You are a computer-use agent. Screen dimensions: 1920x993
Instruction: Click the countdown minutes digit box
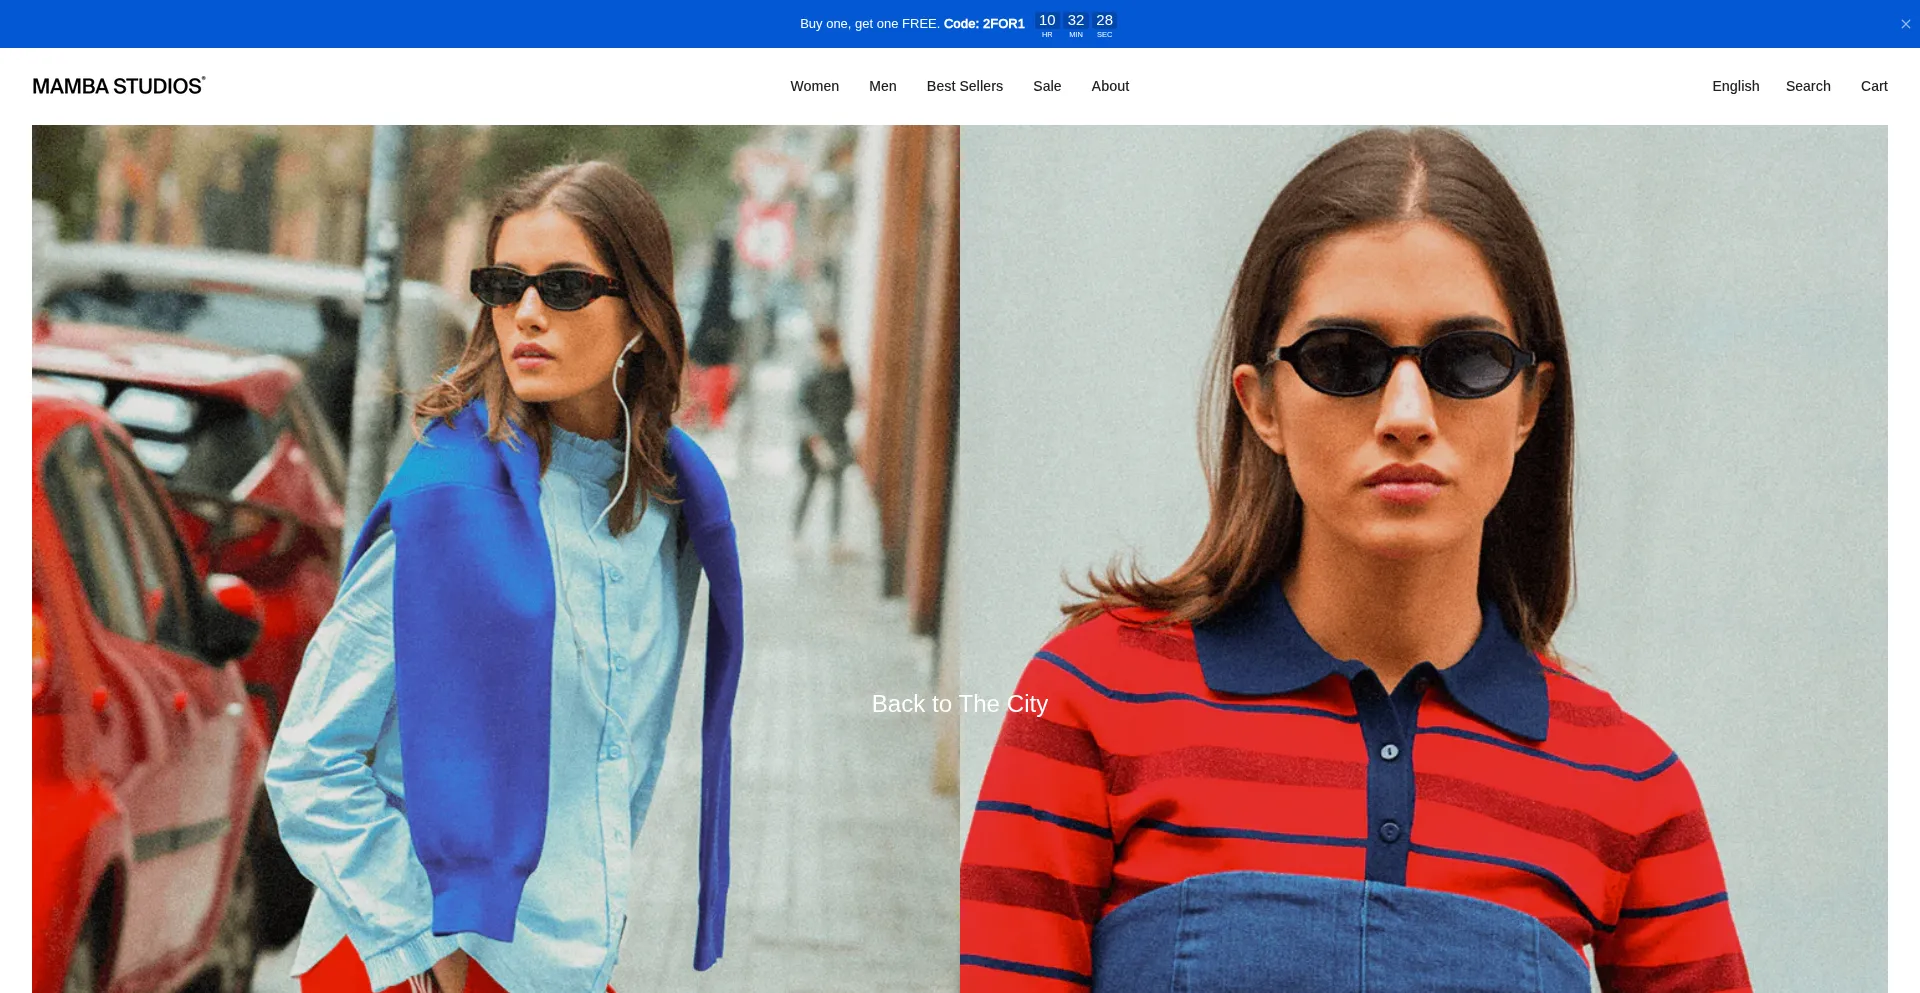(x=1076, y=24)
